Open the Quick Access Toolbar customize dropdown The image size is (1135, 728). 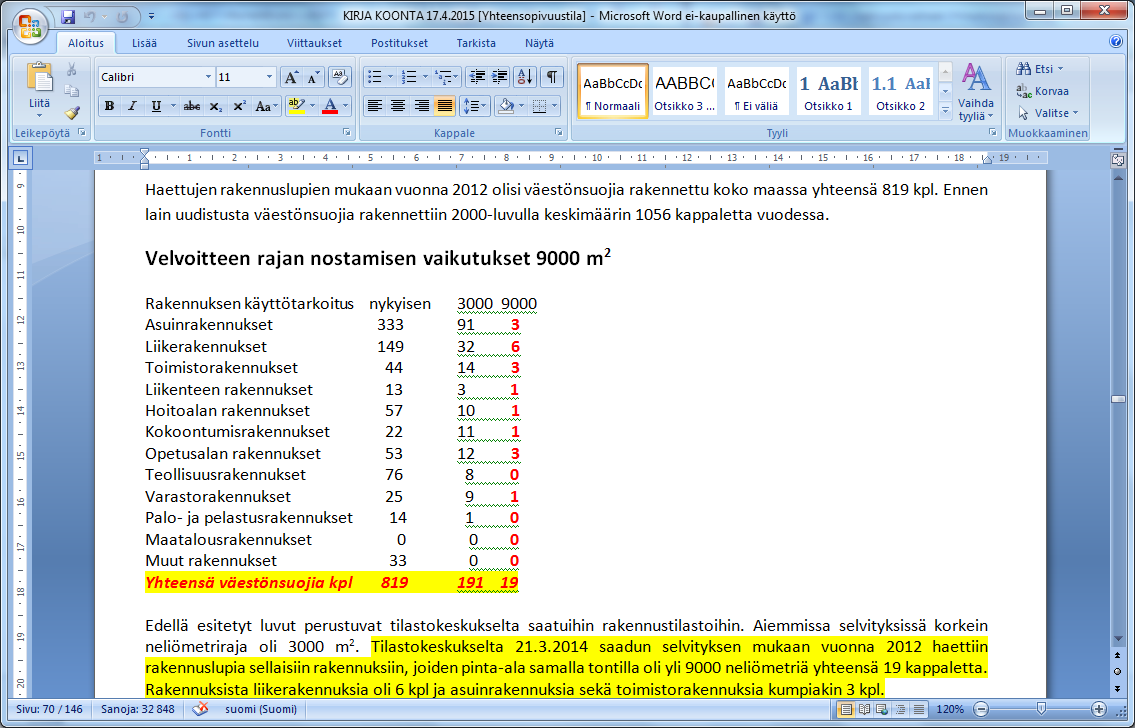click(x=151, y=16)
